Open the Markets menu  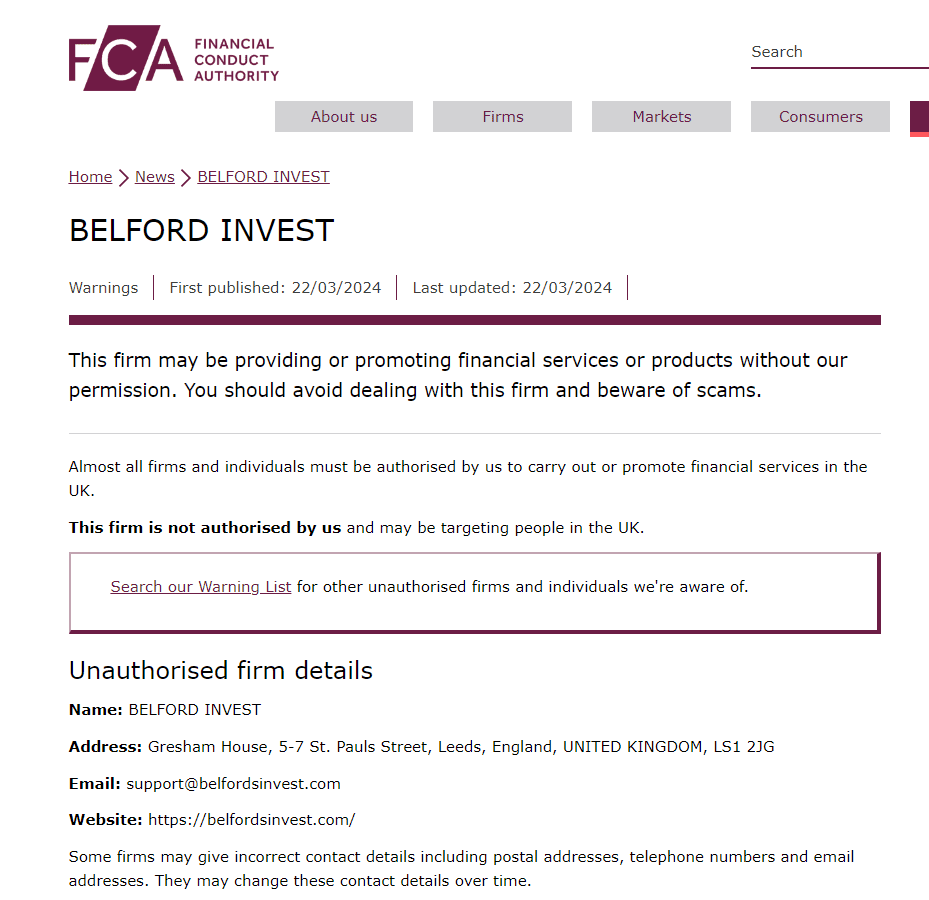tap(661, 117)
